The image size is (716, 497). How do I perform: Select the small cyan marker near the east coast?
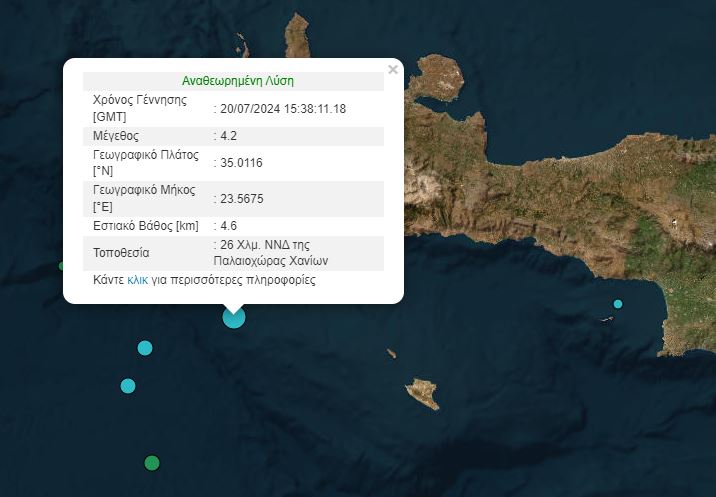[618, 304]
